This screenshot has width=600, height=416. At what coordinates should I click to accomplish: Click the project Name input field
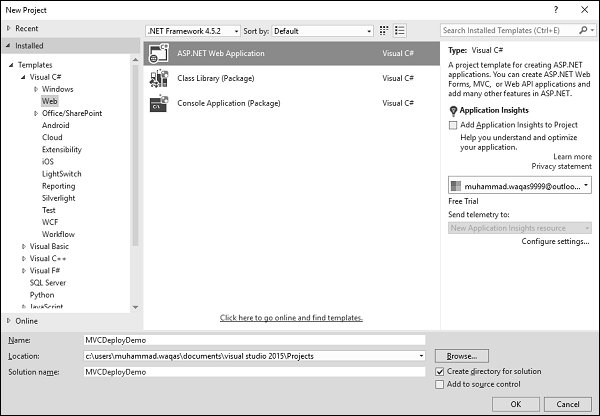(x=254, y=340)
